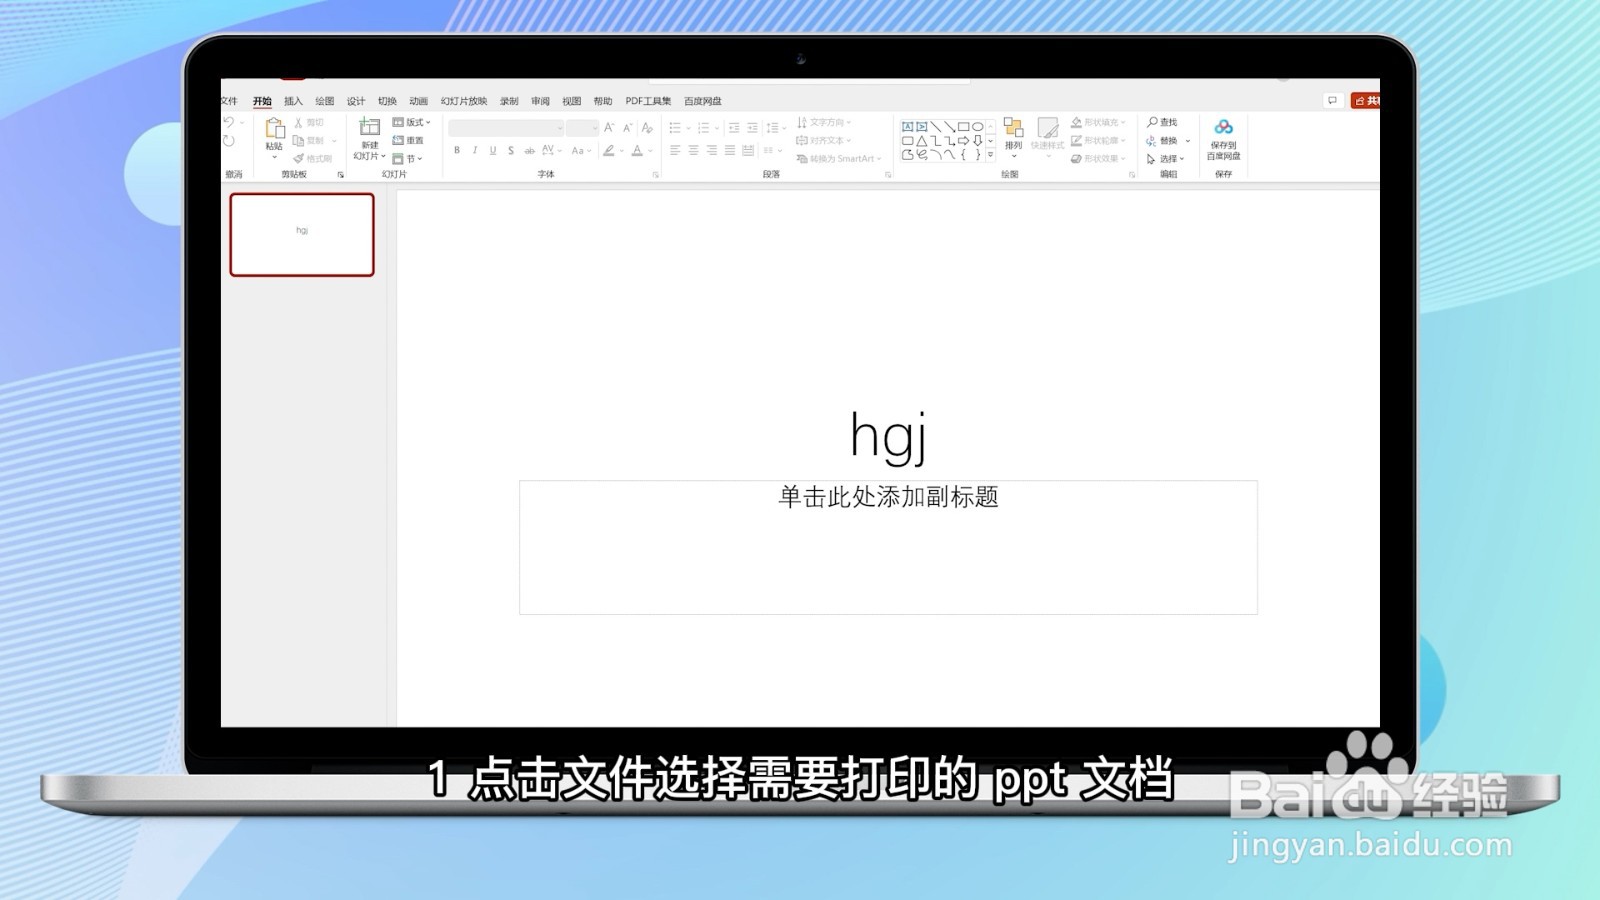This screenshot has width=1600, height=900.
Task: Click the 'hgj' title text on slide
Action: point(888,437)
